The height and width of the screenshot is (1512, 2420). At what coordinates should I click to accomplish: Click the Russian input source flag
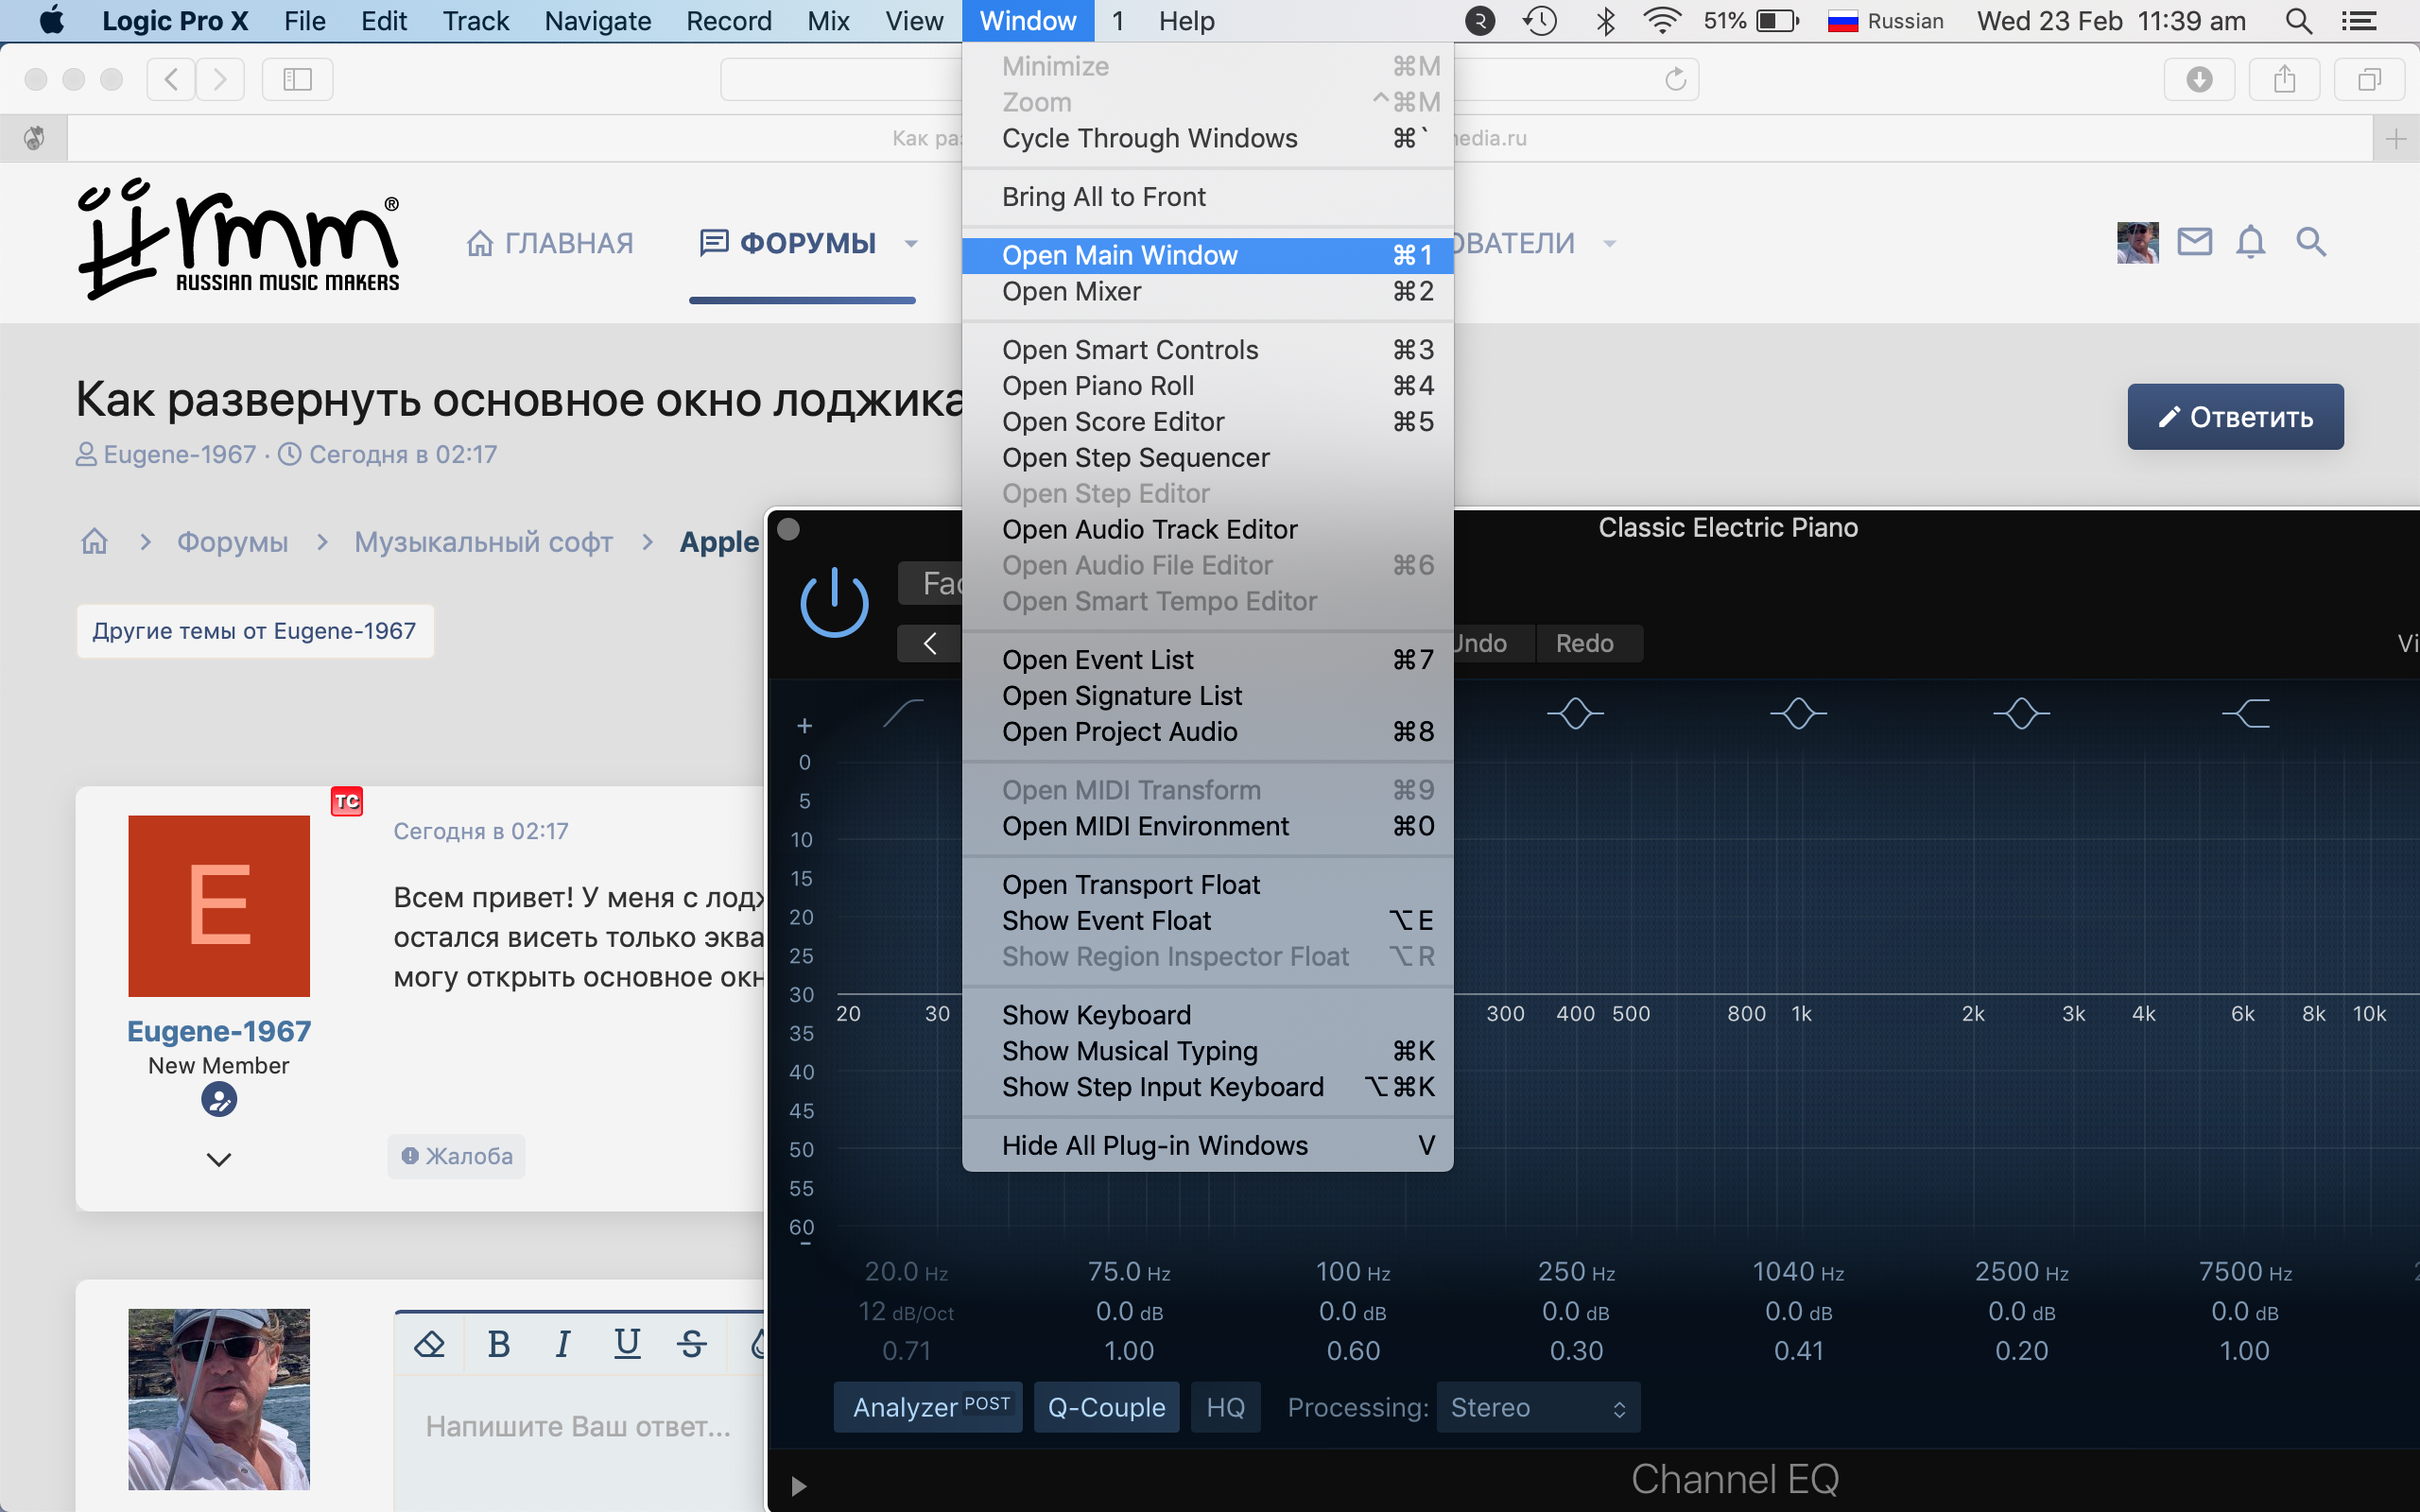1842,21
